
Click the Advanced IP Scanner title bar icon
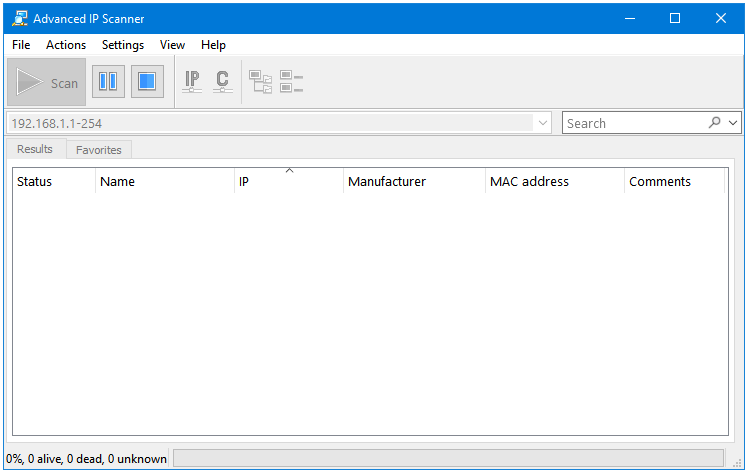click(20, 19)
